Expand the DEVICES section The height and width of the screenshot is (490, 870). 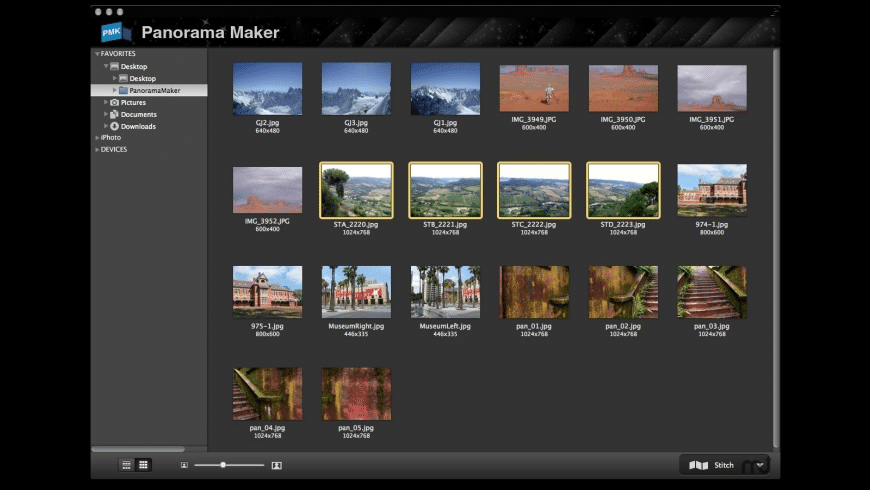click(x=97, y=150)
